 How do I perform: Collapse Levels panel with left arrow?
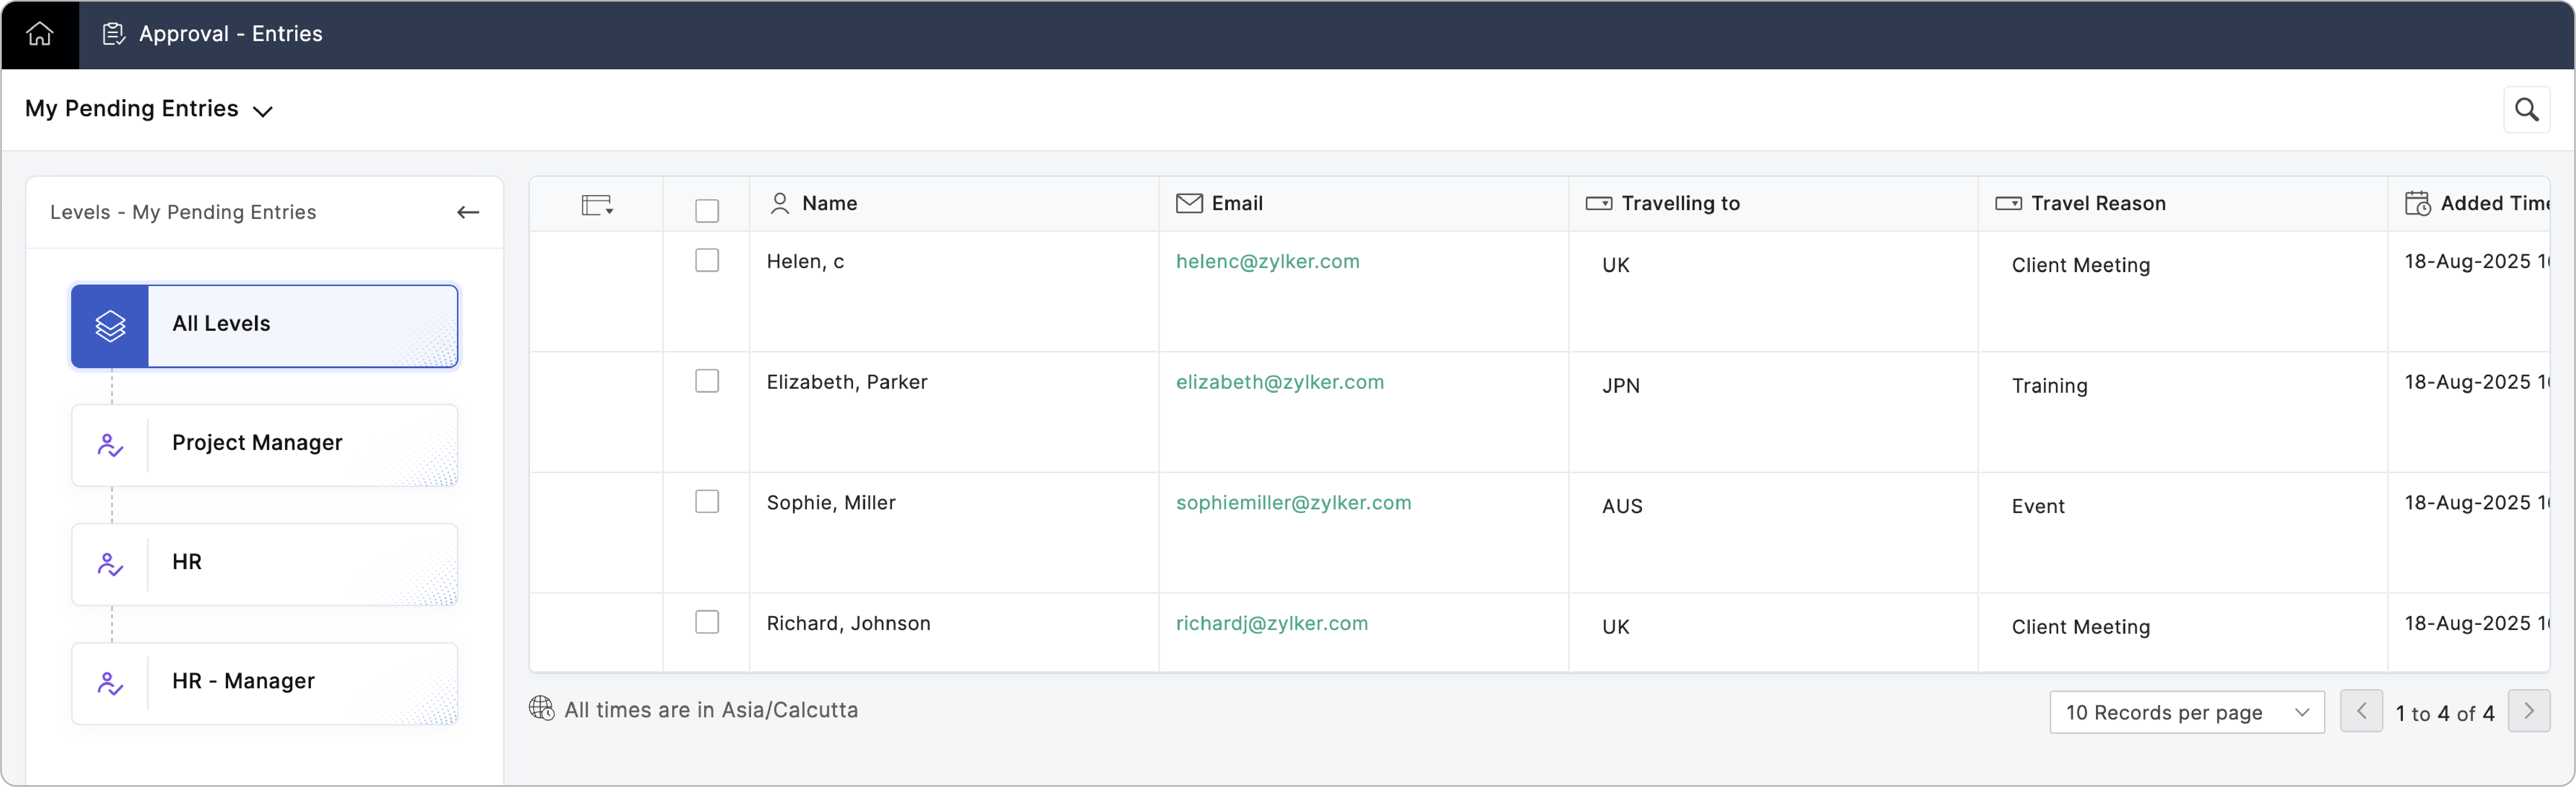[x=467, y=212]
